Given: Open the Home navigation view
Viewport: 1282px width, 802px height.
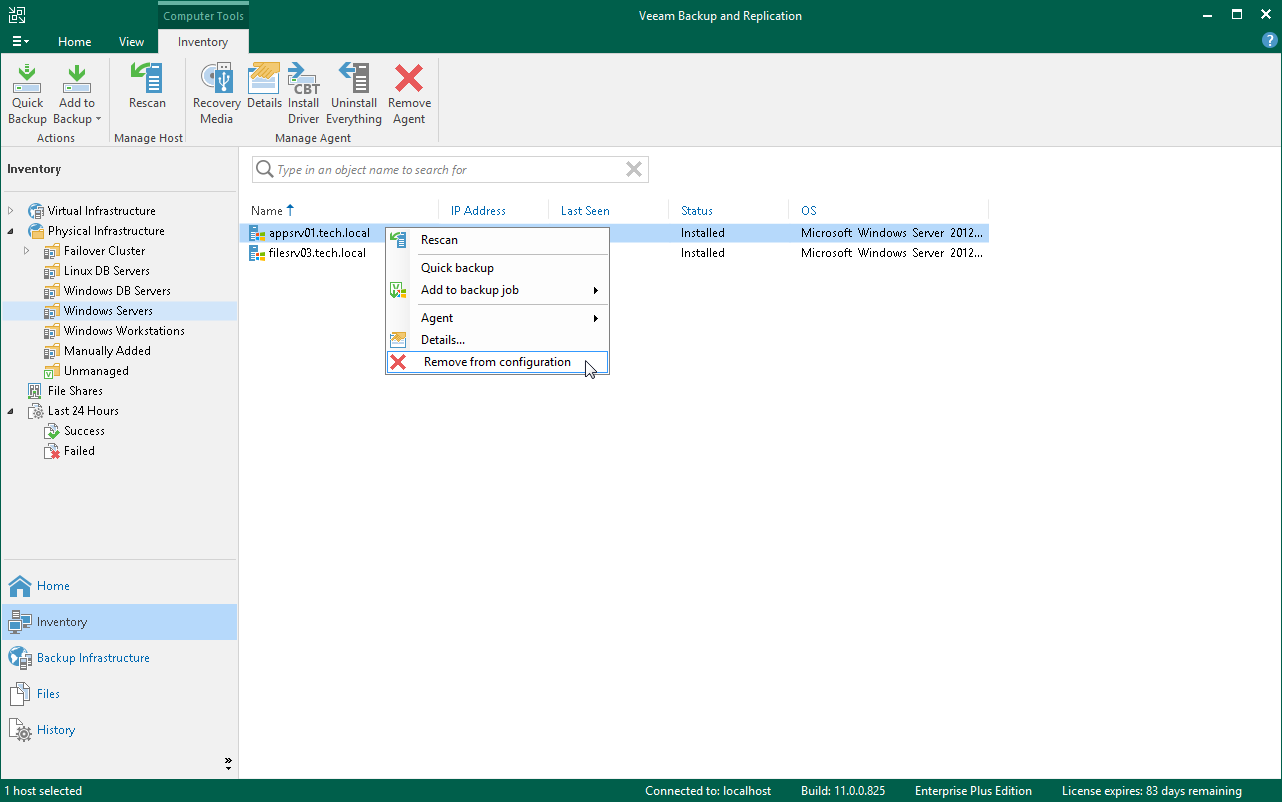Looking at the screenshot, I should click(x=119, y=586).
